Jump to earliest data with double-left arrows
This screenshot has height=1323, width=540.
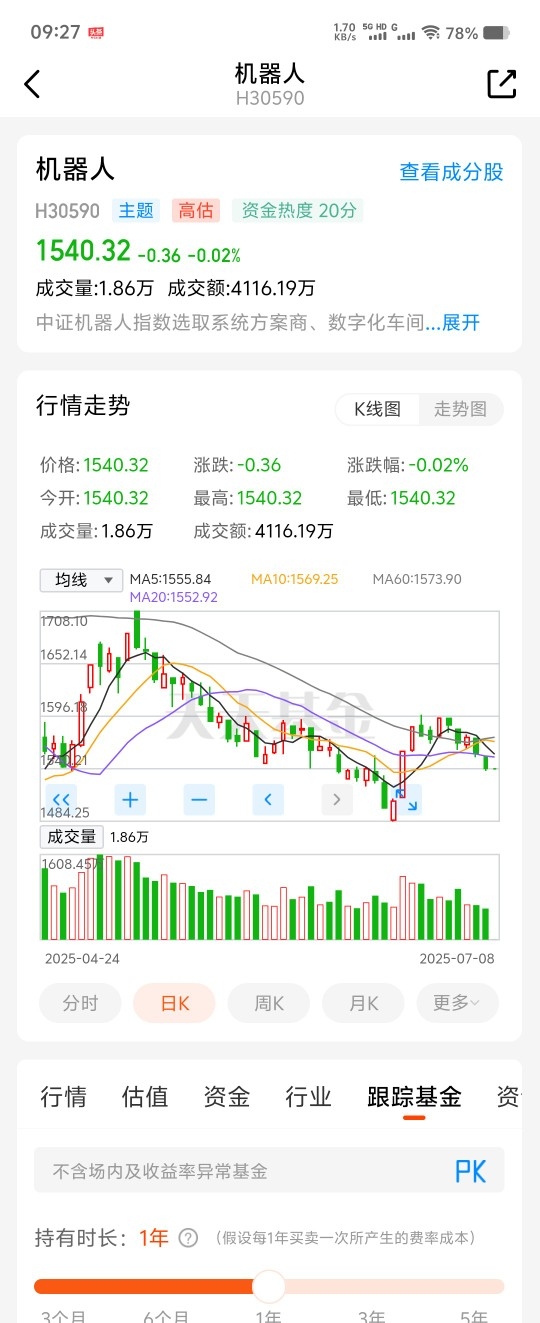tap(62, 799)
